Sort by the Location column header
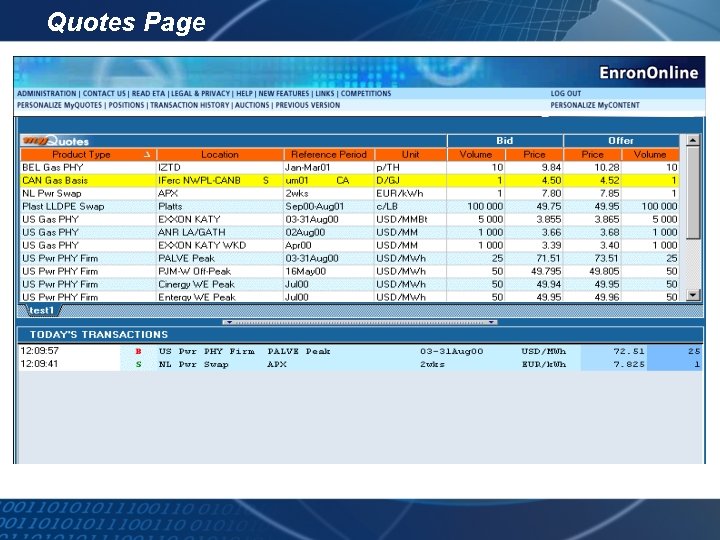 [x=220, y=155]
